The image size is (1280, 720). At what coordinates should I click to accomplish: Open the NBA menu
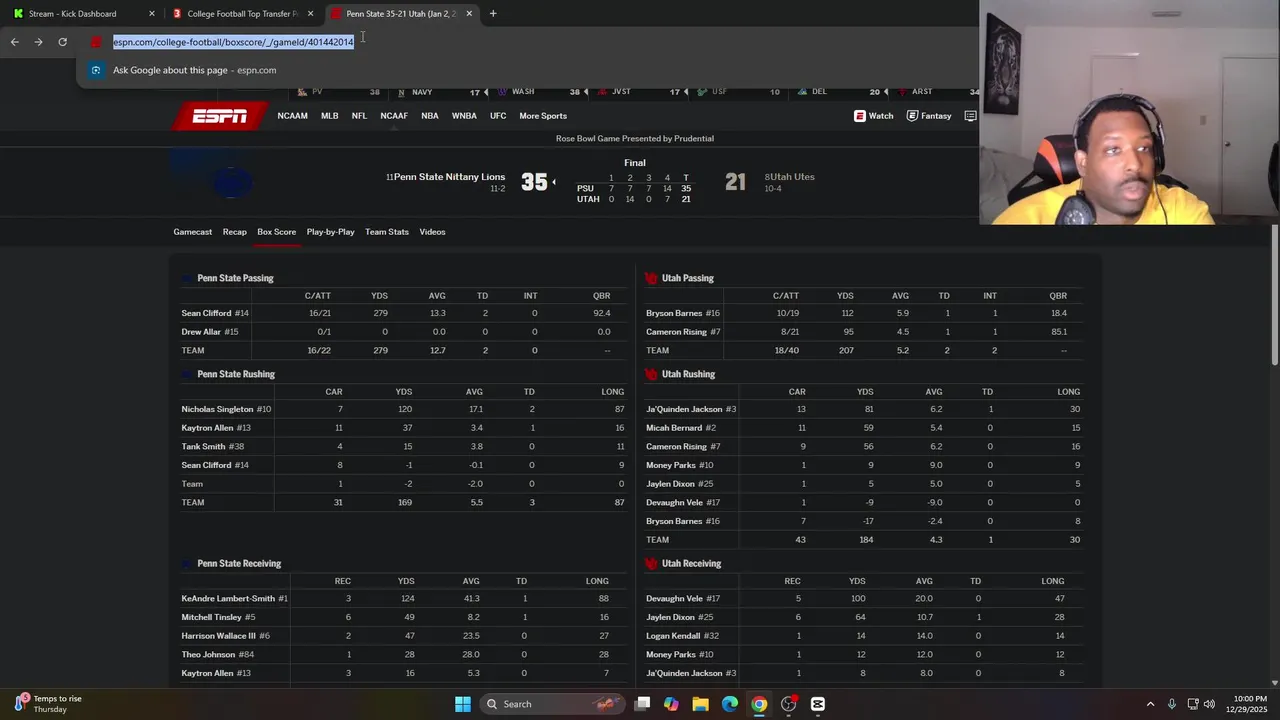coord(430,116)
